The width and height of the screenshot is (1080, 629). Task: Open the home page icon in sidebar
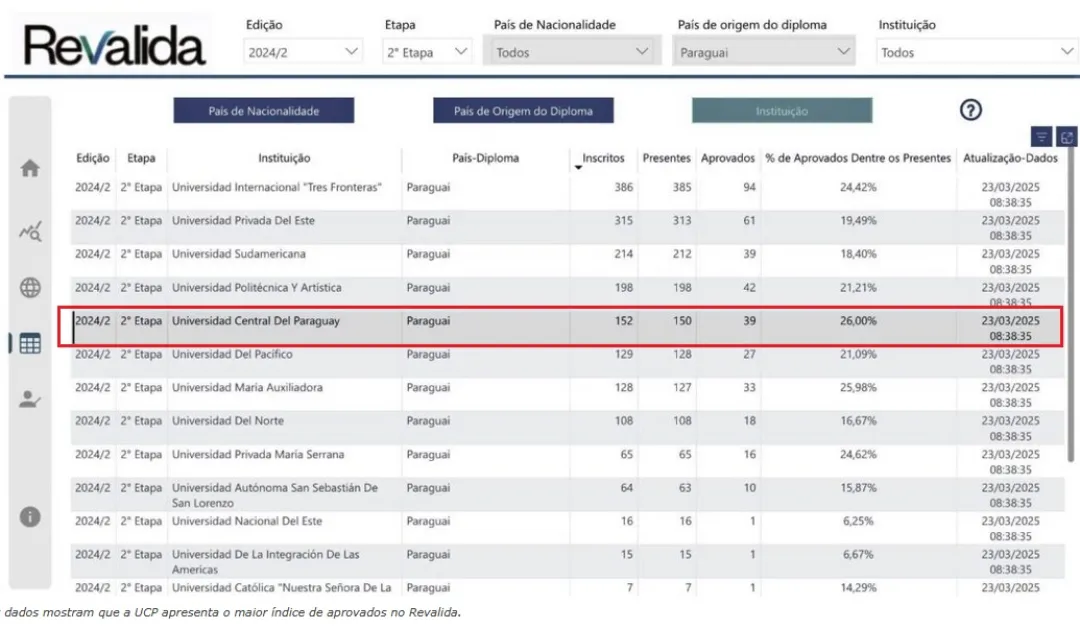pos(30,168)
